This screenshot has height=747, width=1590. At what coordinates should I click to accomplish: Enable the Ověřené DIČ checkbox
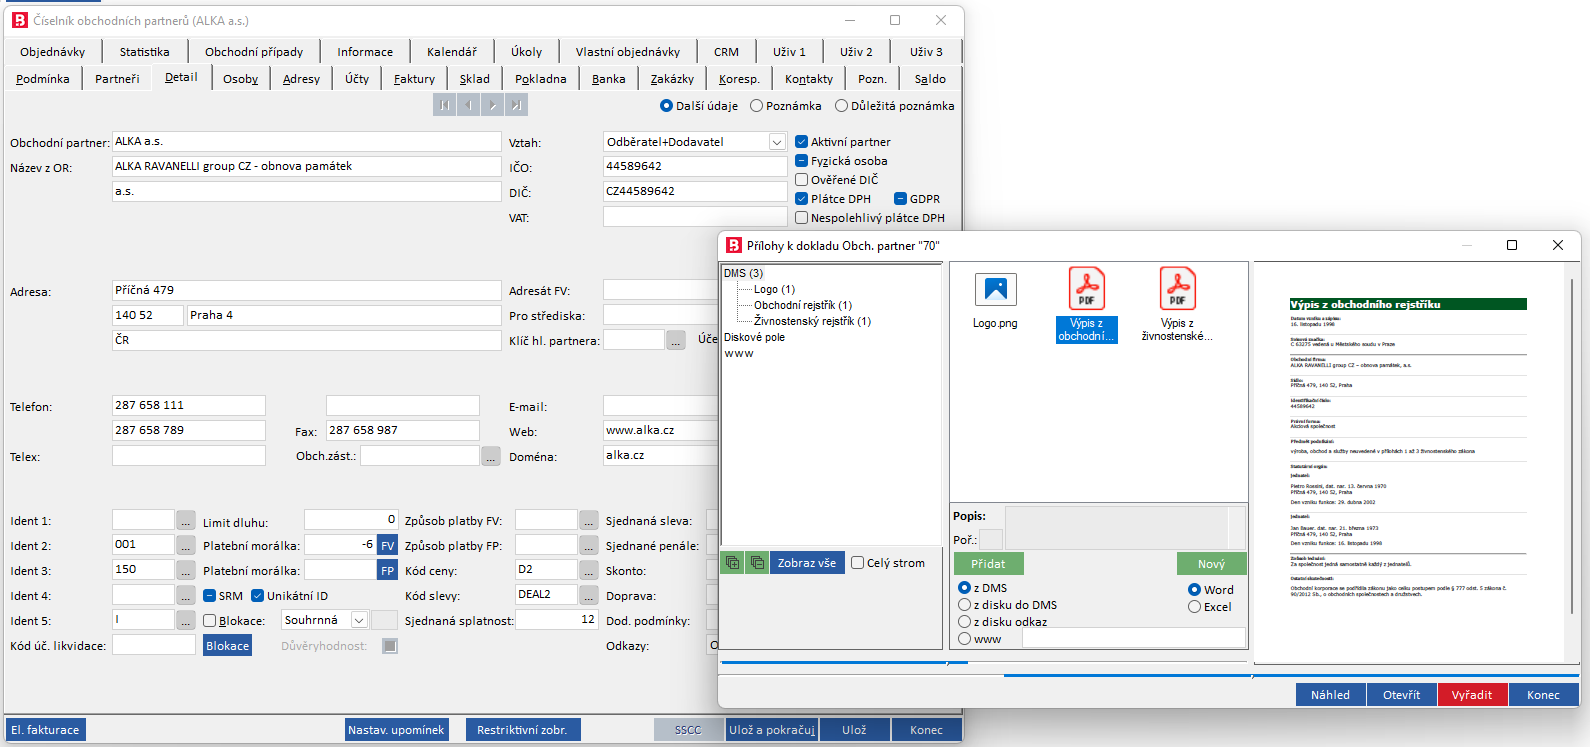[801, 180]
